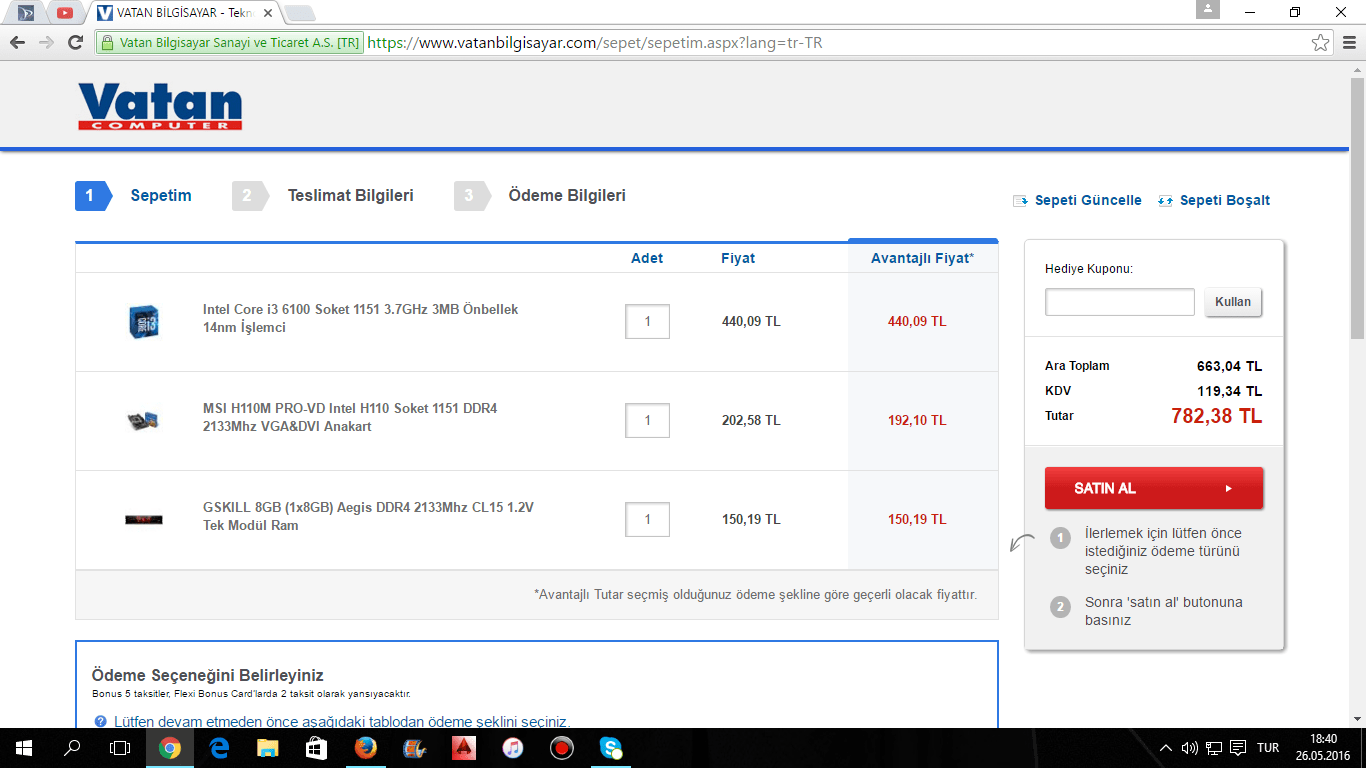
Task: Open Skype from the taskbar
Action: (611, 748)
